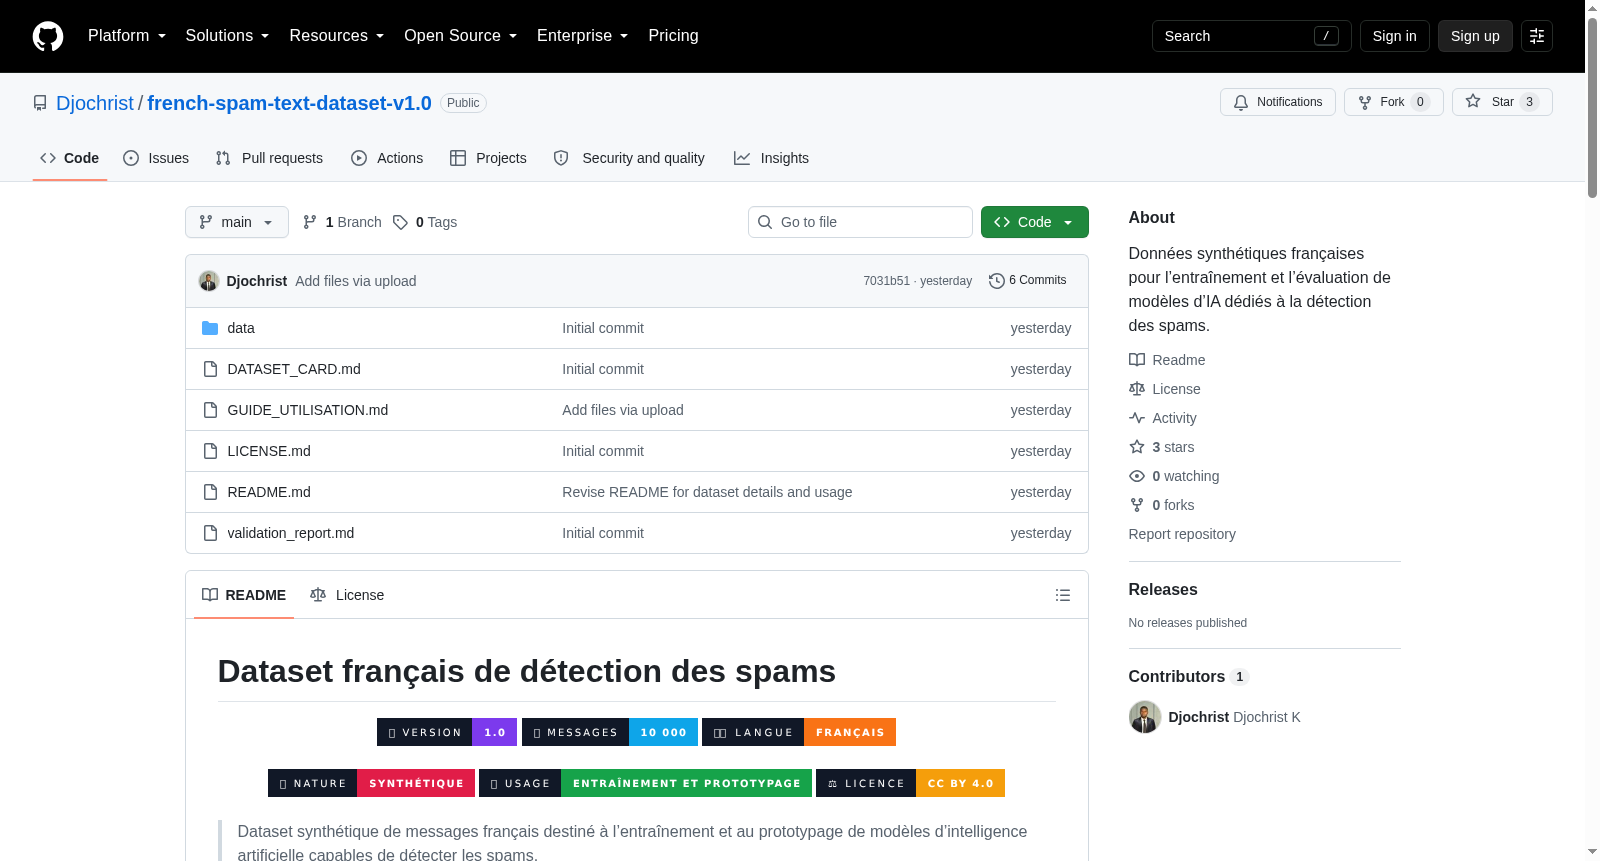Click the validation_report.md file icon
This screenshot has width=1600, height=861.
[x=210, y=533]
